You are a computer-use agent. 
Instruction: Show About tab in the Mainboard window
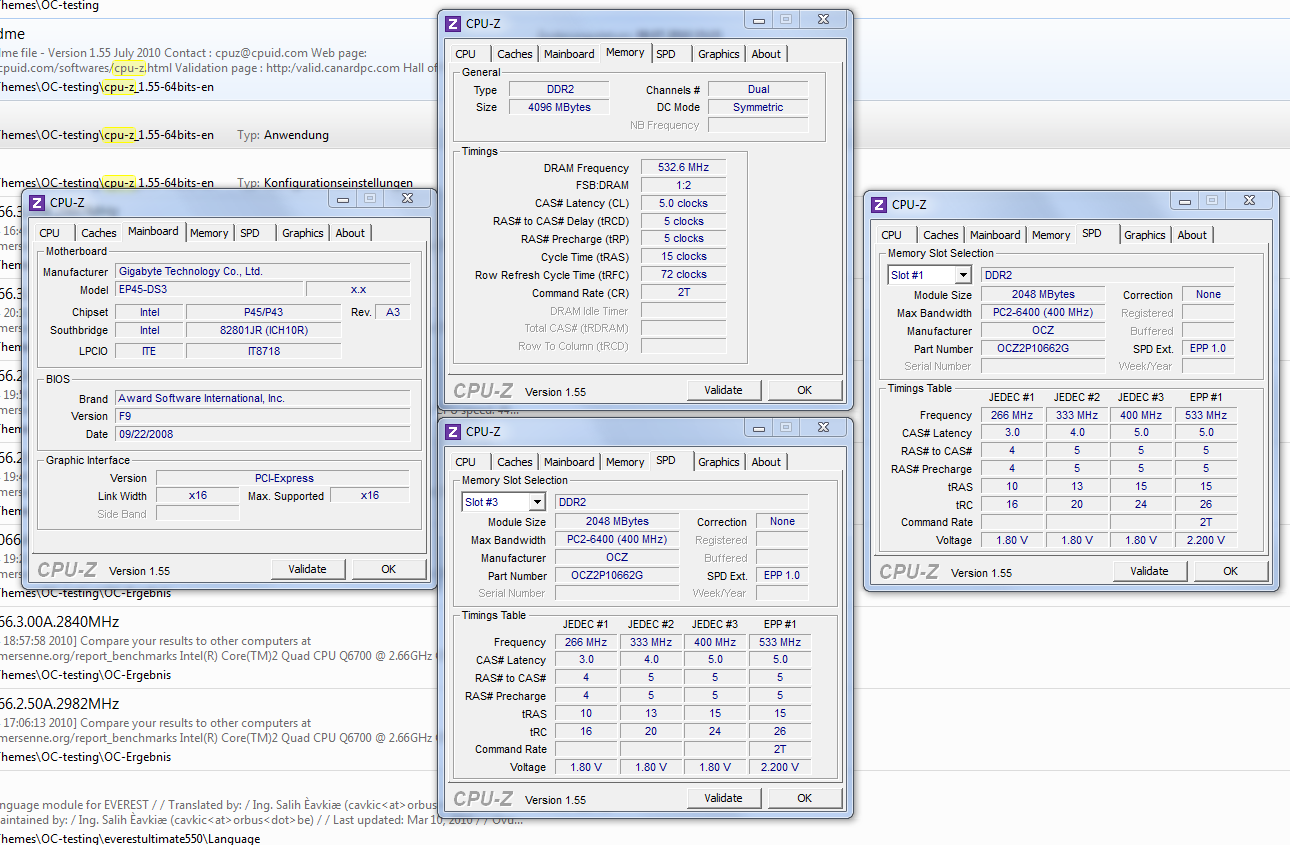point(350,233)
